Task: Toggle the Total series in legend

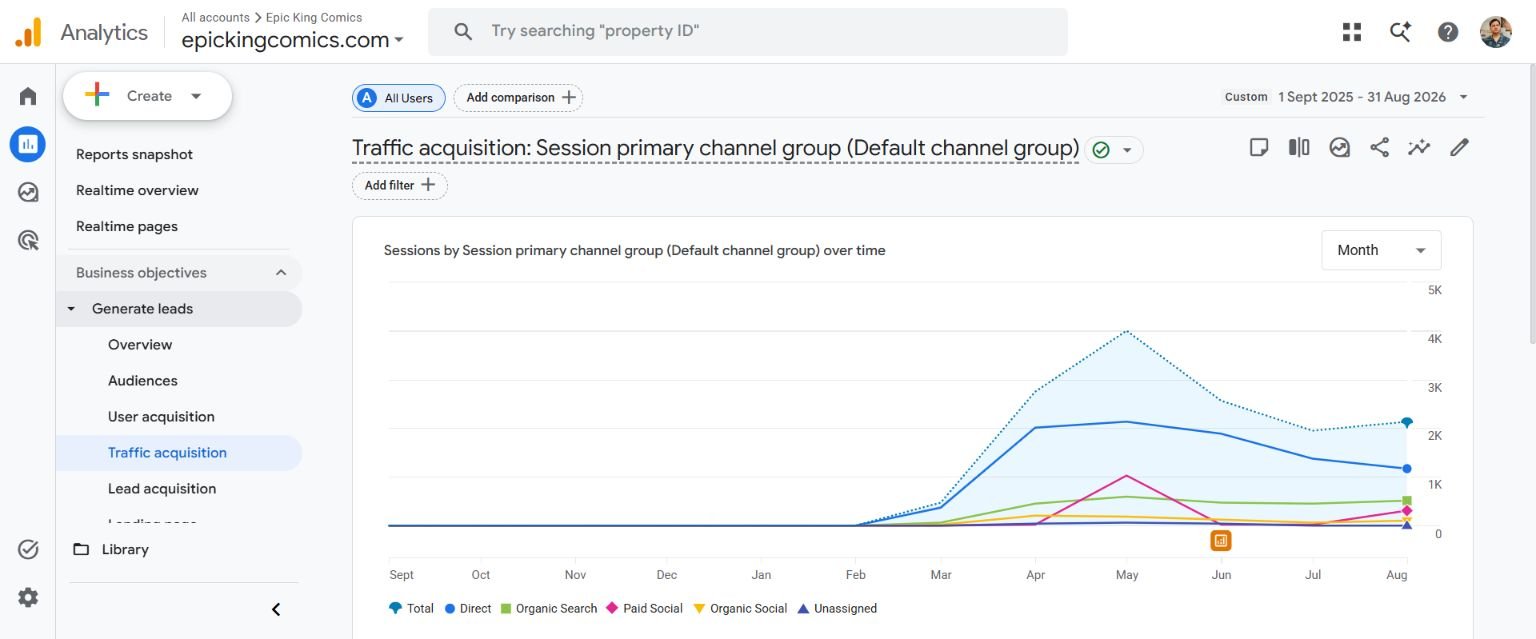Action: [x=411, y=608]
